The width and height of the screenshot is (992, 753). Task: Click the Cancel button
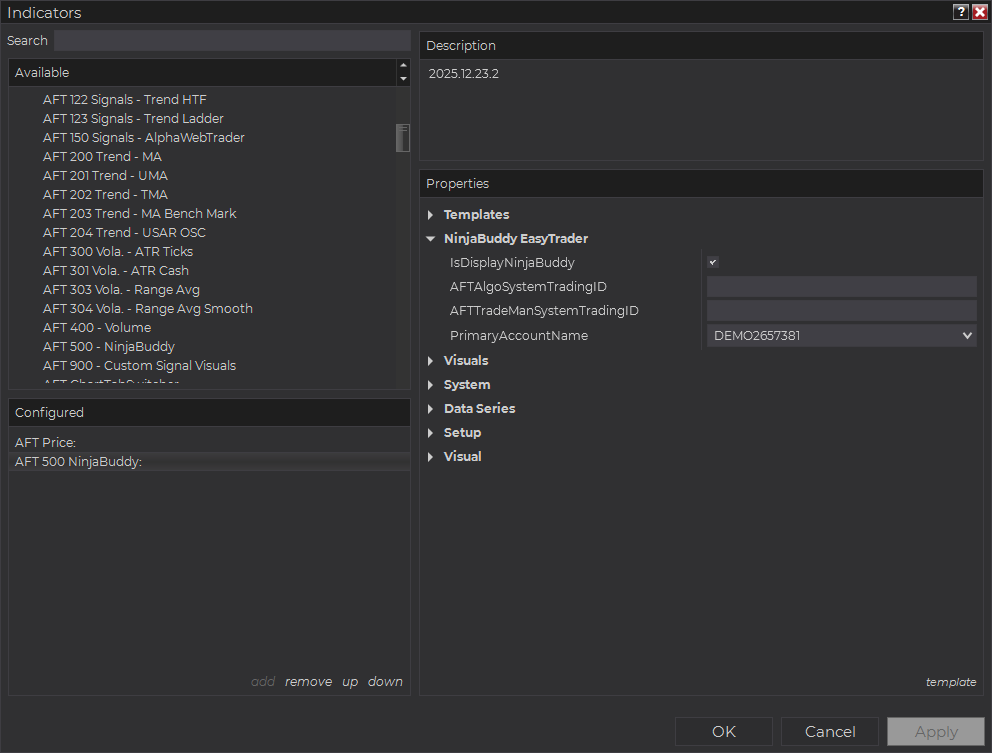click(x=830, y=731)
